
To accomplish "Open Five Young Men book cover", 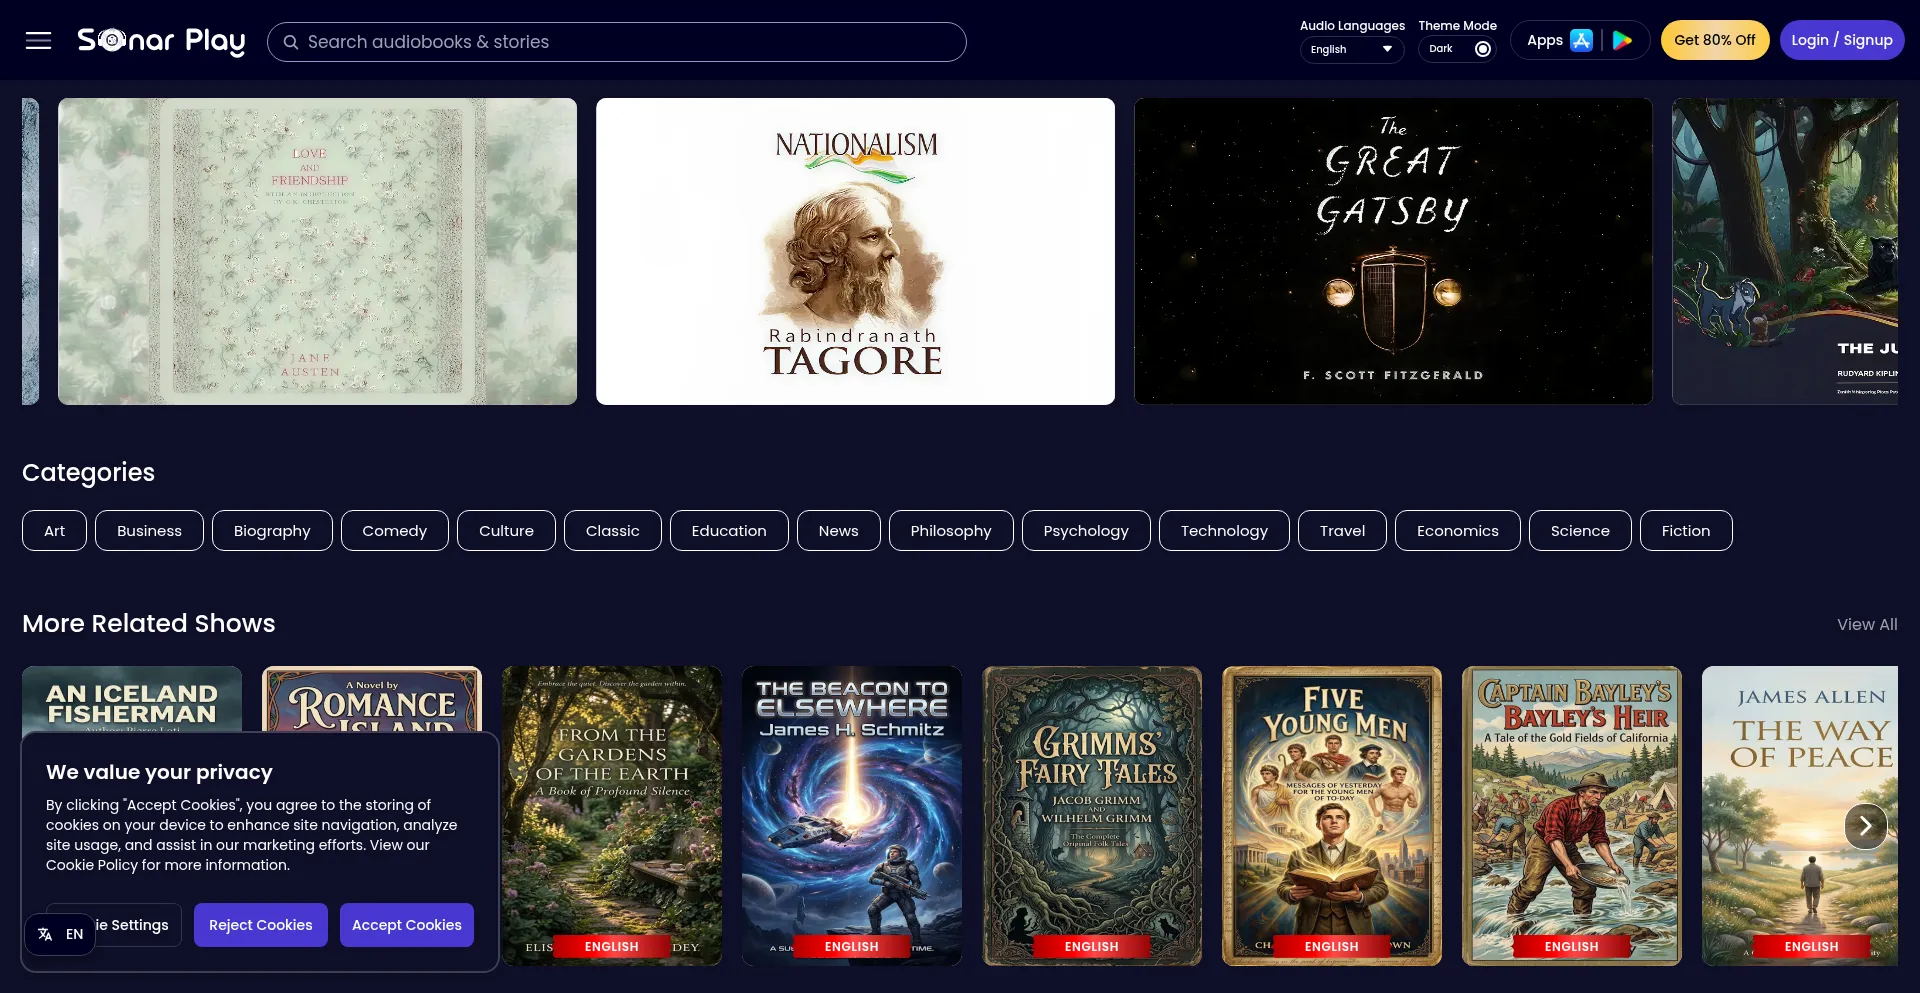I will (x=1332, y=816).
